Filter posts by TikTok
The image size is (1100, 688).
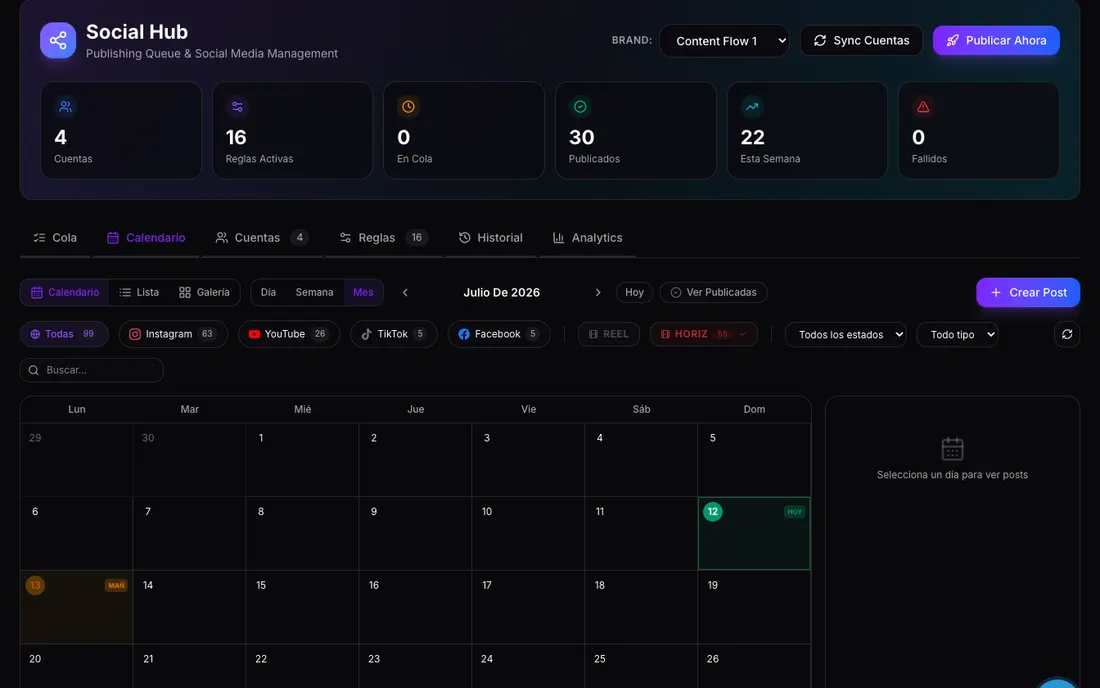click(394, 335)
